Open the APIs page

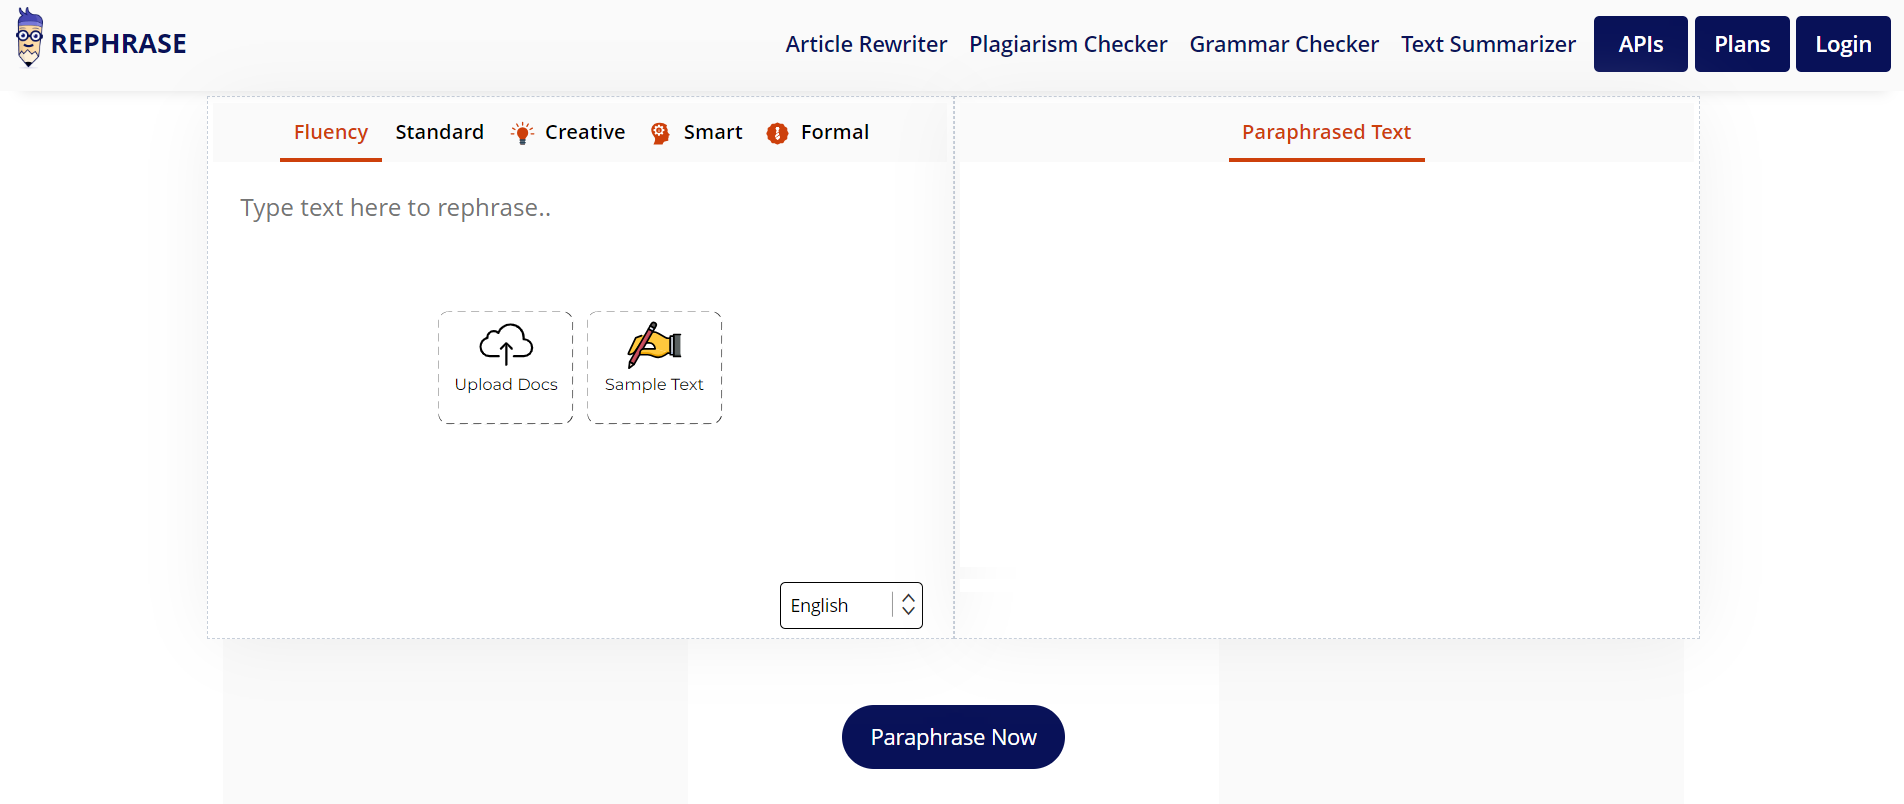[1641, 44]
